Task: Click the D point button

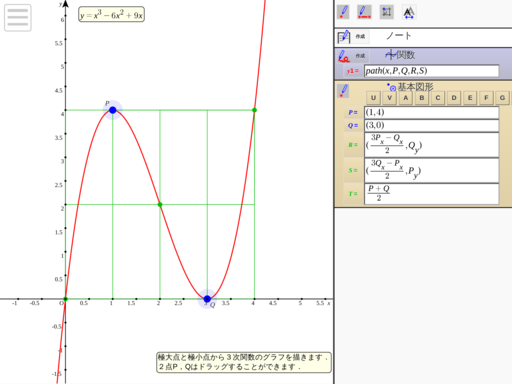Action: 454,98
